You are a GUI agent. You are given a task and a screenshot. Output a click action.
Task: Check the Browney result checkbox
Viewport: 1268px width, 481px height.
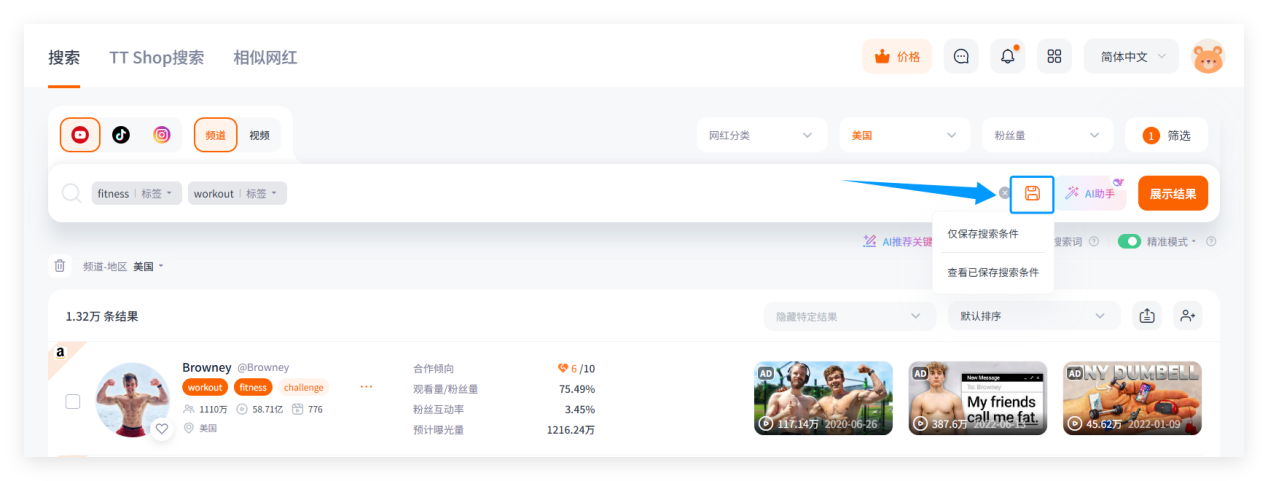(x=73, y=401)
